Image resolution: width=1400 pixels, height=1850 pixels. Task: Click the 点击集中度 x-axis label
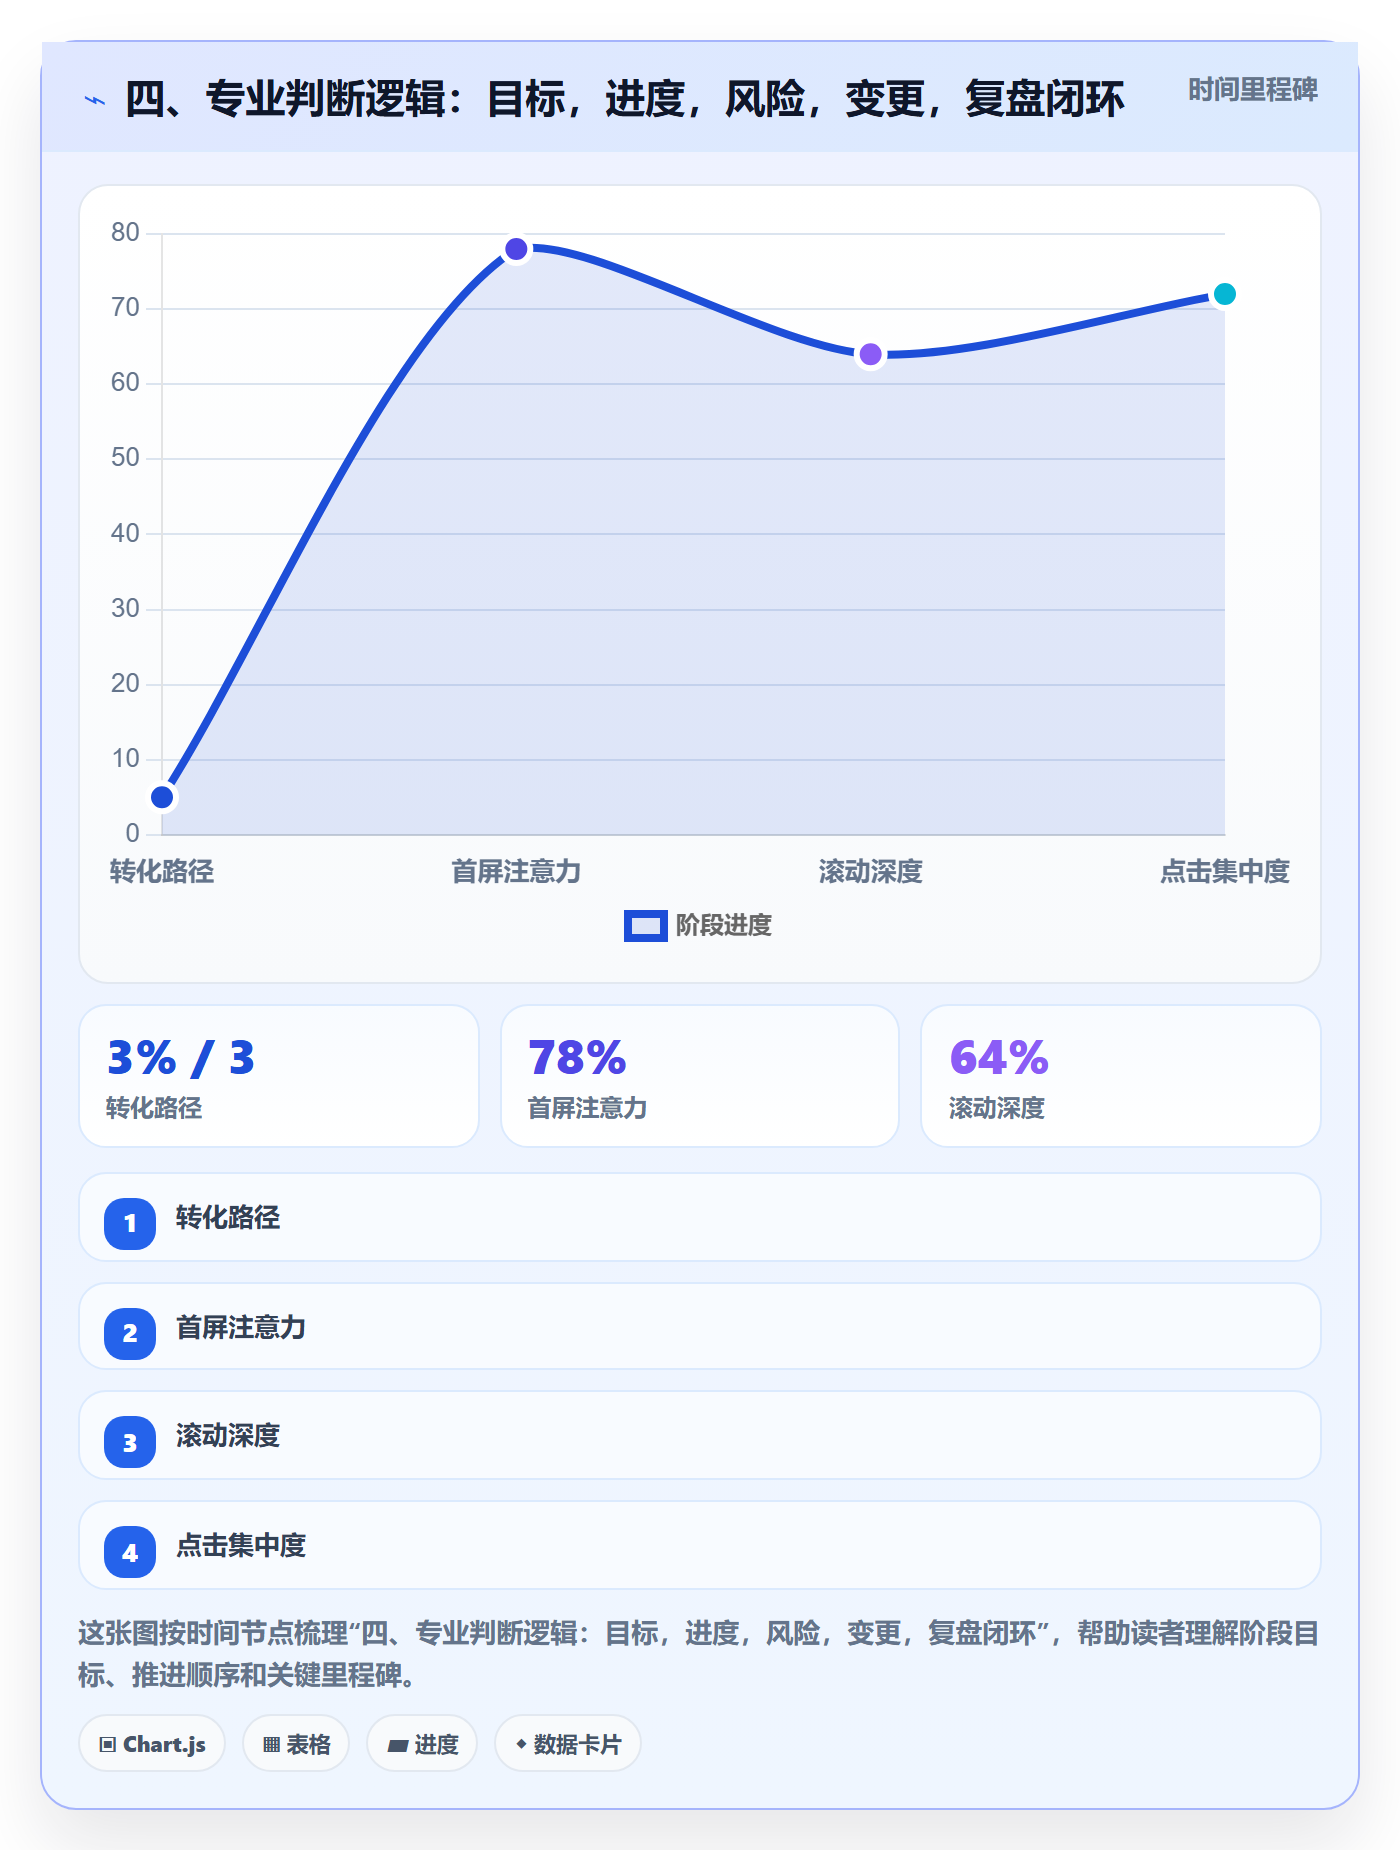1225,872
